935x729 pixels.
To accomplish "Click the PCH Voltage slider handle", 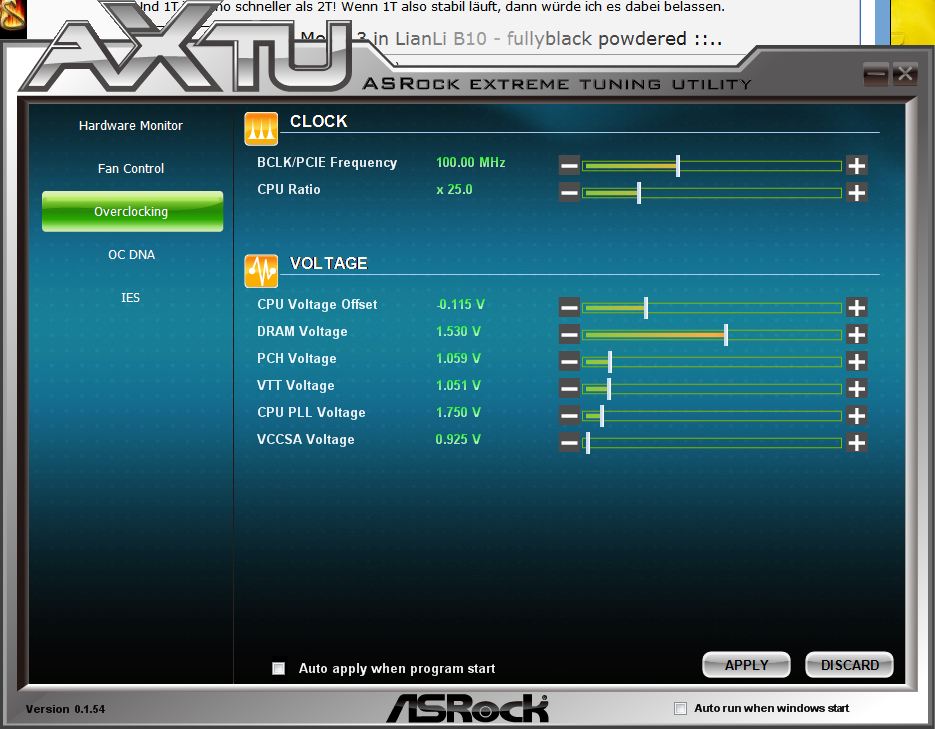I will 609,362.
